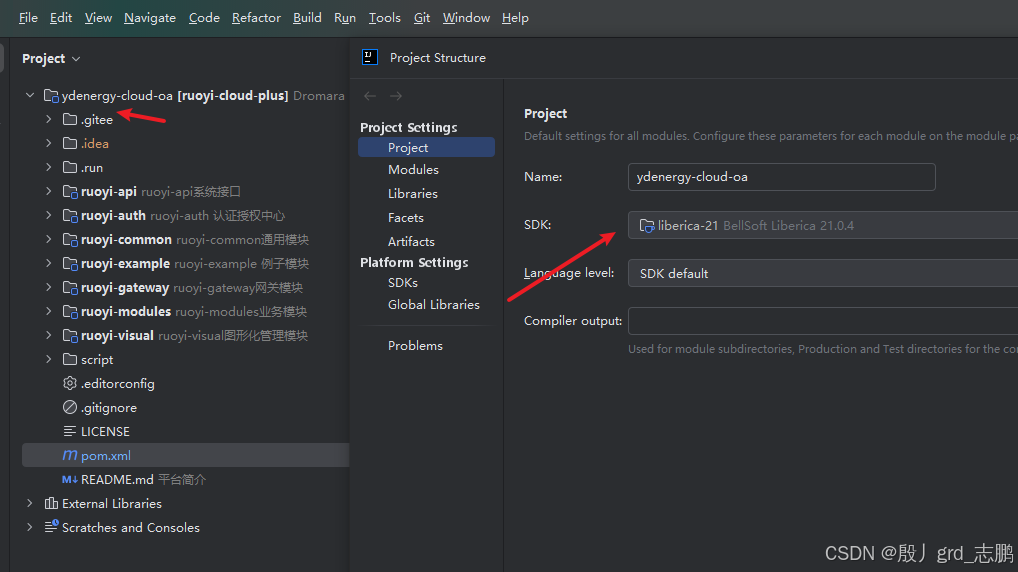Click the gear icon of .editorconfig
Screen dimensions: 1018x572
(x=70, y=384)
